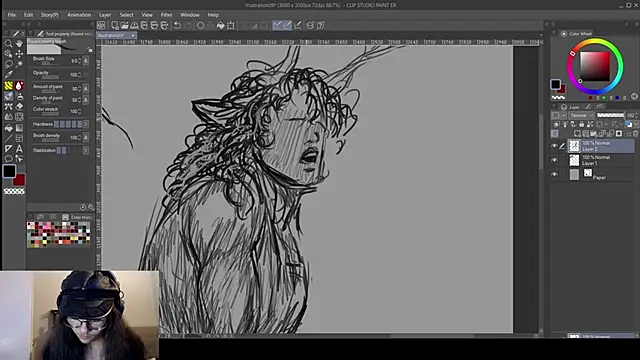The width and height of the screenshot is (640, 360).
Task: Hide the Paper layer eye icon
Action: 554,174
